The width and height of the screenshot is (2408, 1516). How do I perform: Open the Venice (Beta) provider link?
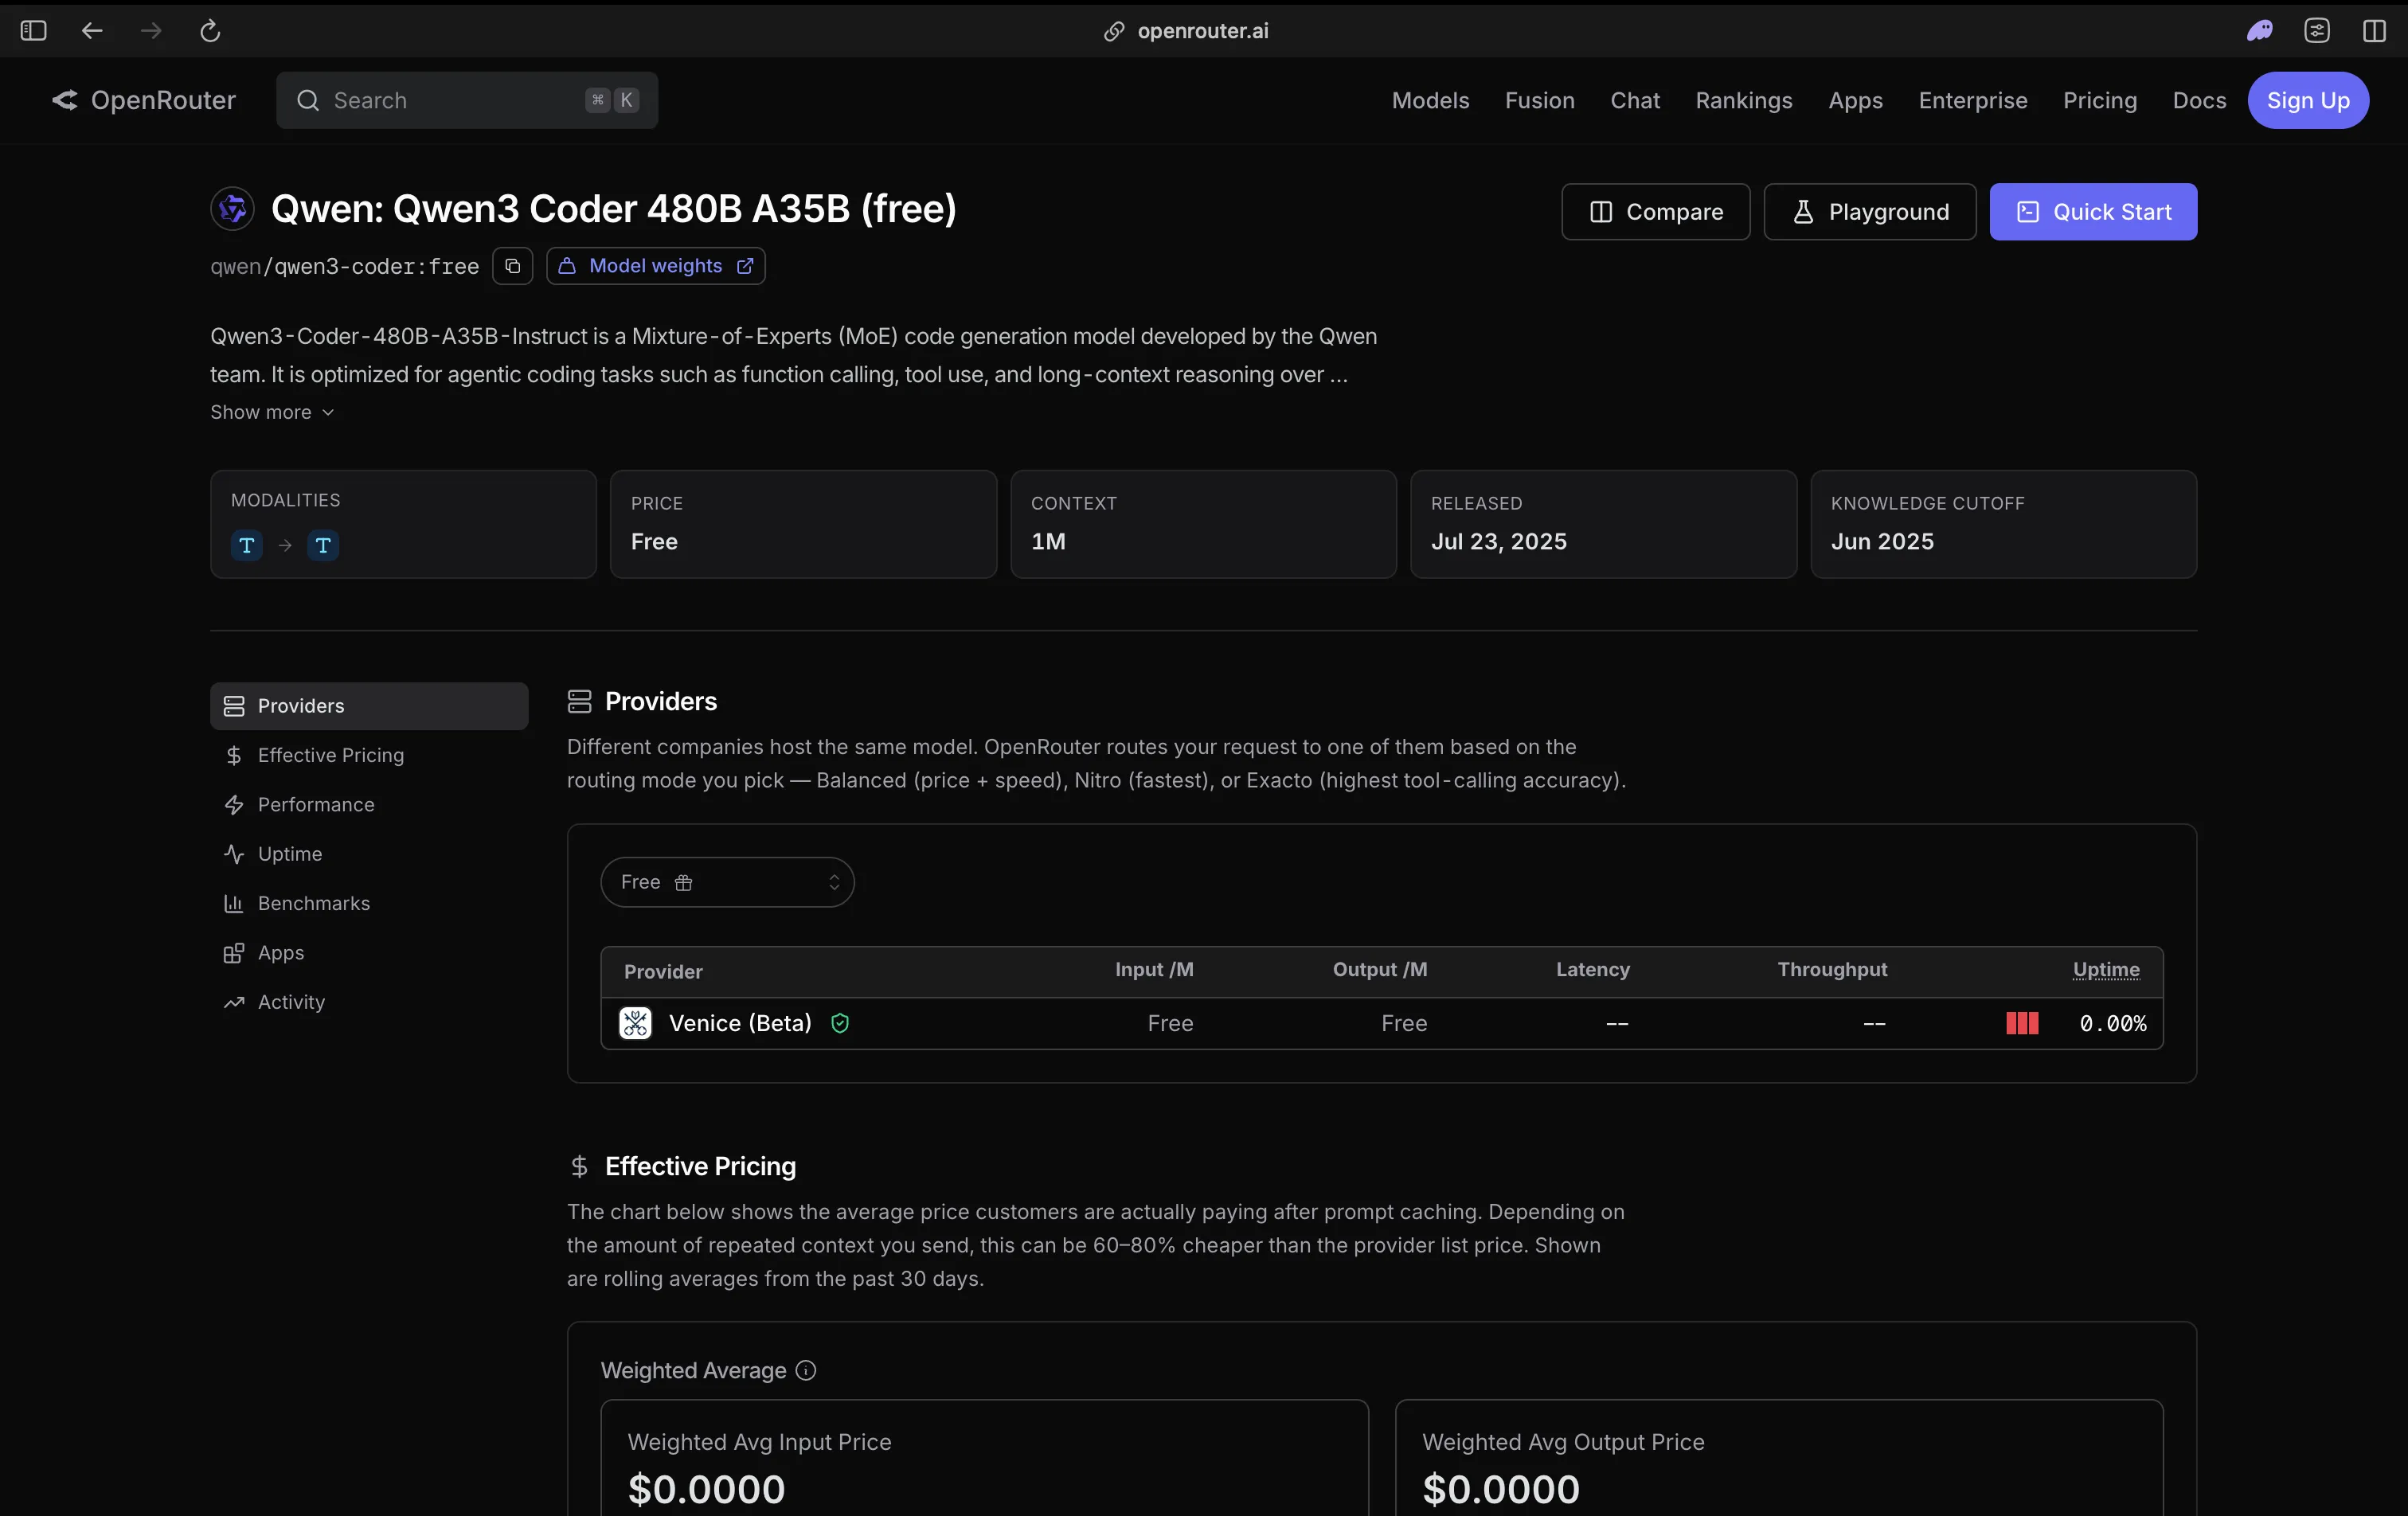(740, 1023)
